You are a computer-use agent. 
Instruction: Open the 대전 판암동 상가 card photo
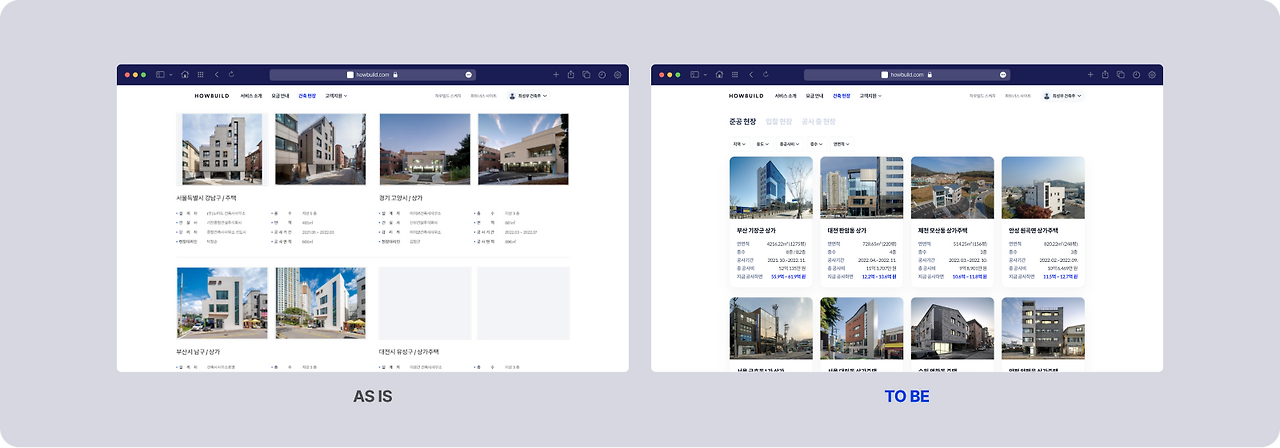861,187
